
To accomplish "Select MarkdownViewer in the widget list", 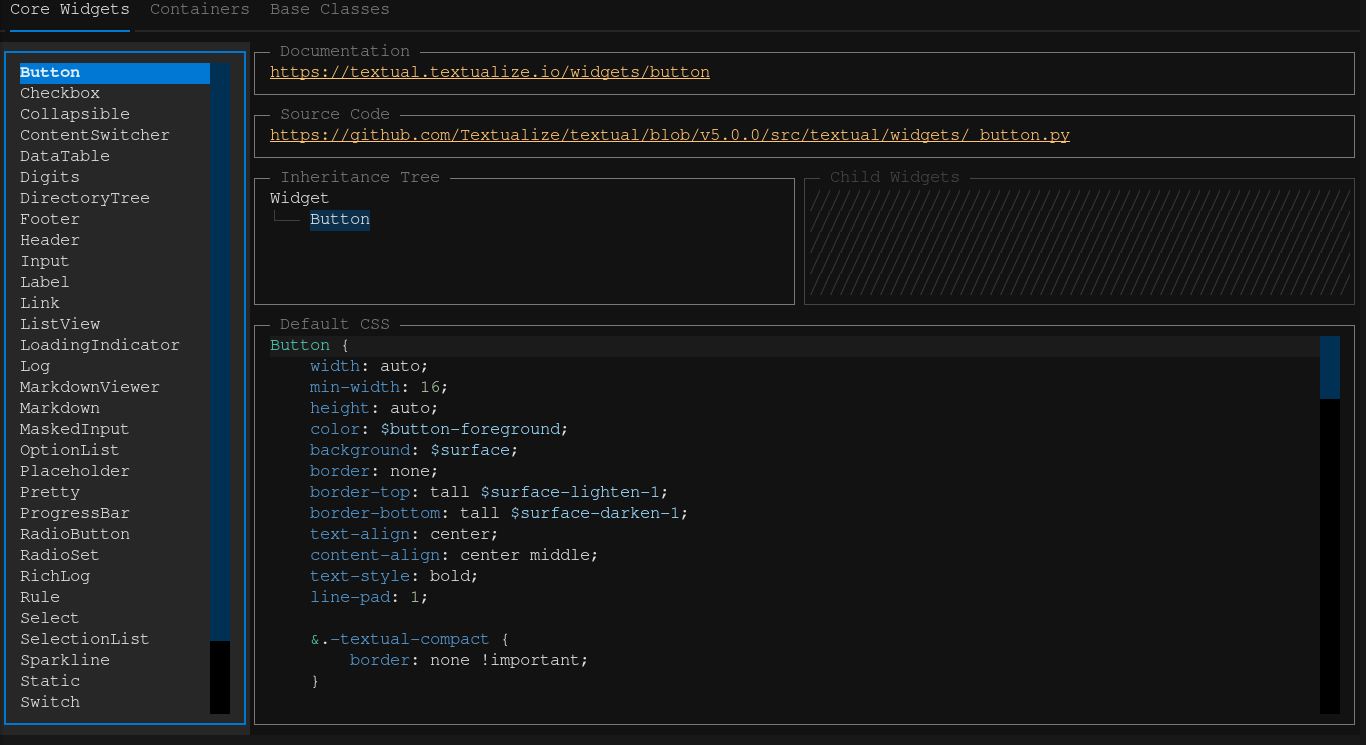I will point(89,386).
